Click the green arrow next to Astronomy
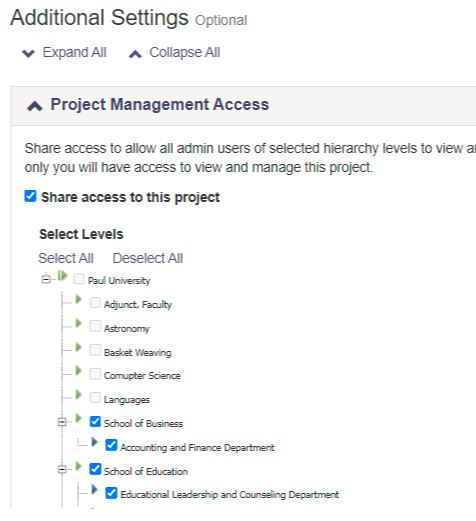Image resolution: width=476 pixels, height=521 pixels. [x=79, y=323]
